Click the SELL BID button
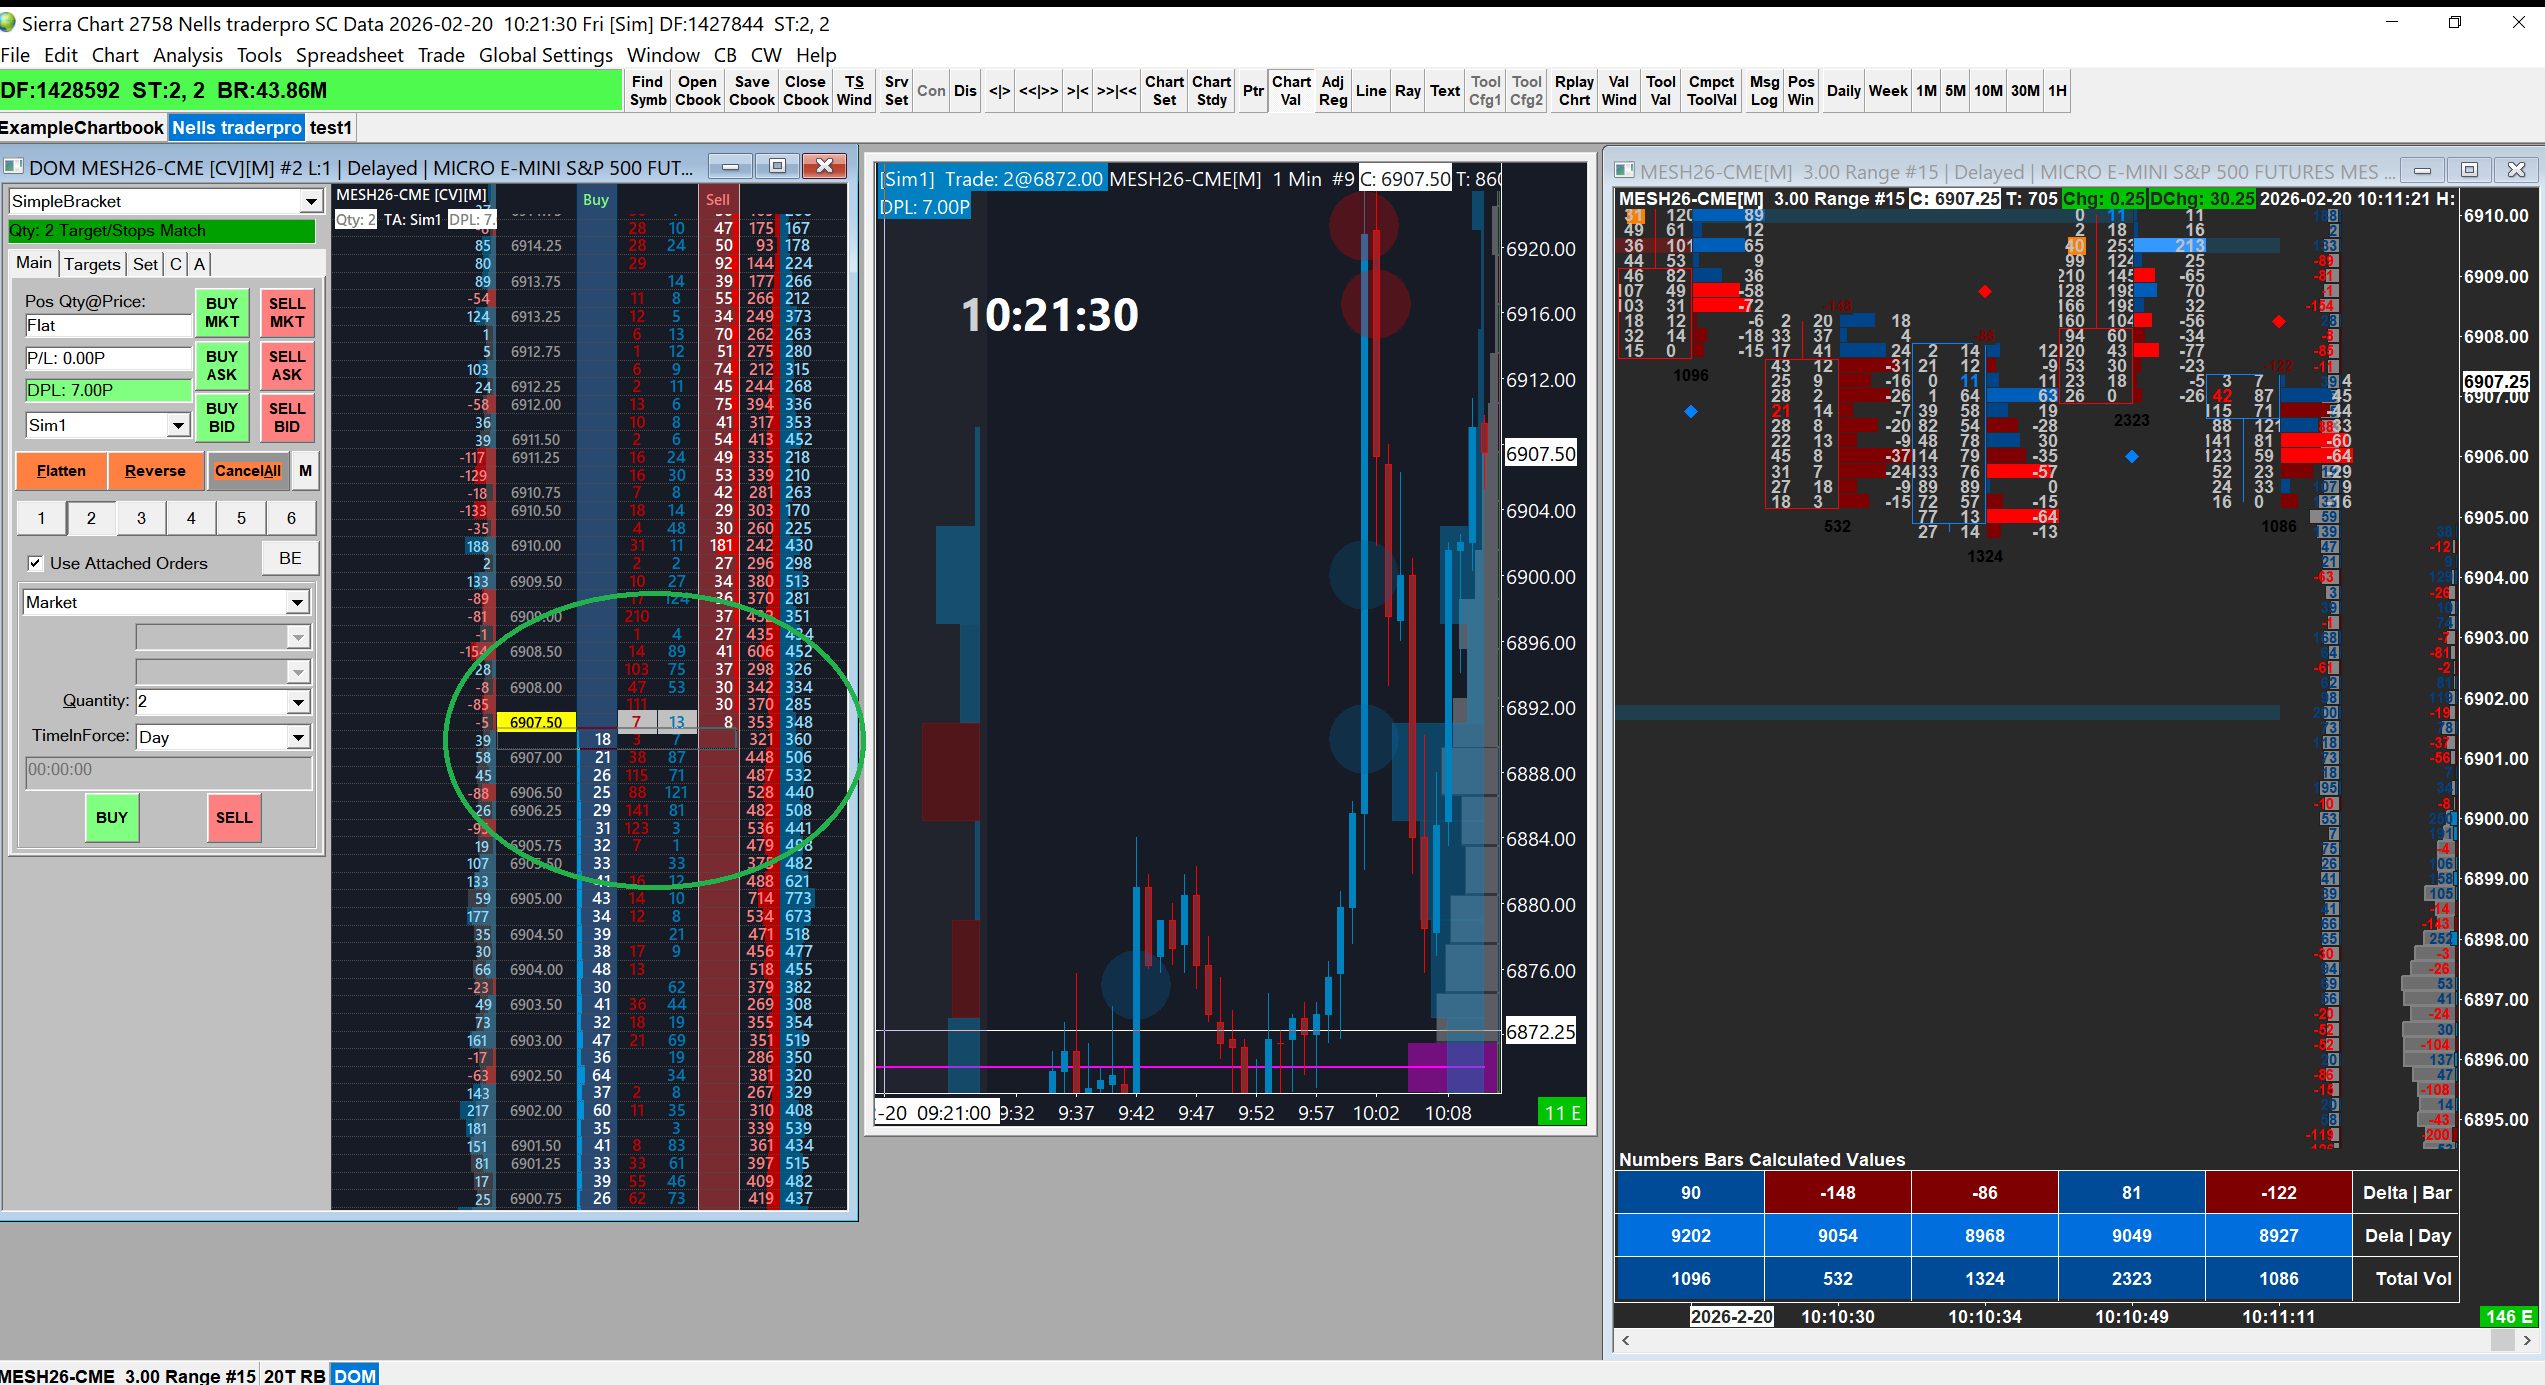The height and width of the screenshot is (1385, 2545). coord(287,418)
